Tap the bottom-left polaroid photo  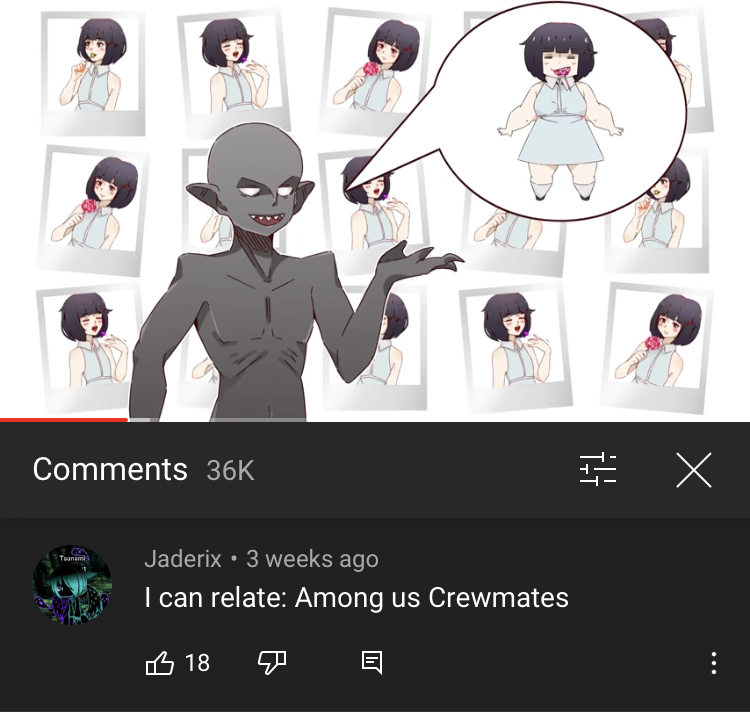click(x=88, y=349)
